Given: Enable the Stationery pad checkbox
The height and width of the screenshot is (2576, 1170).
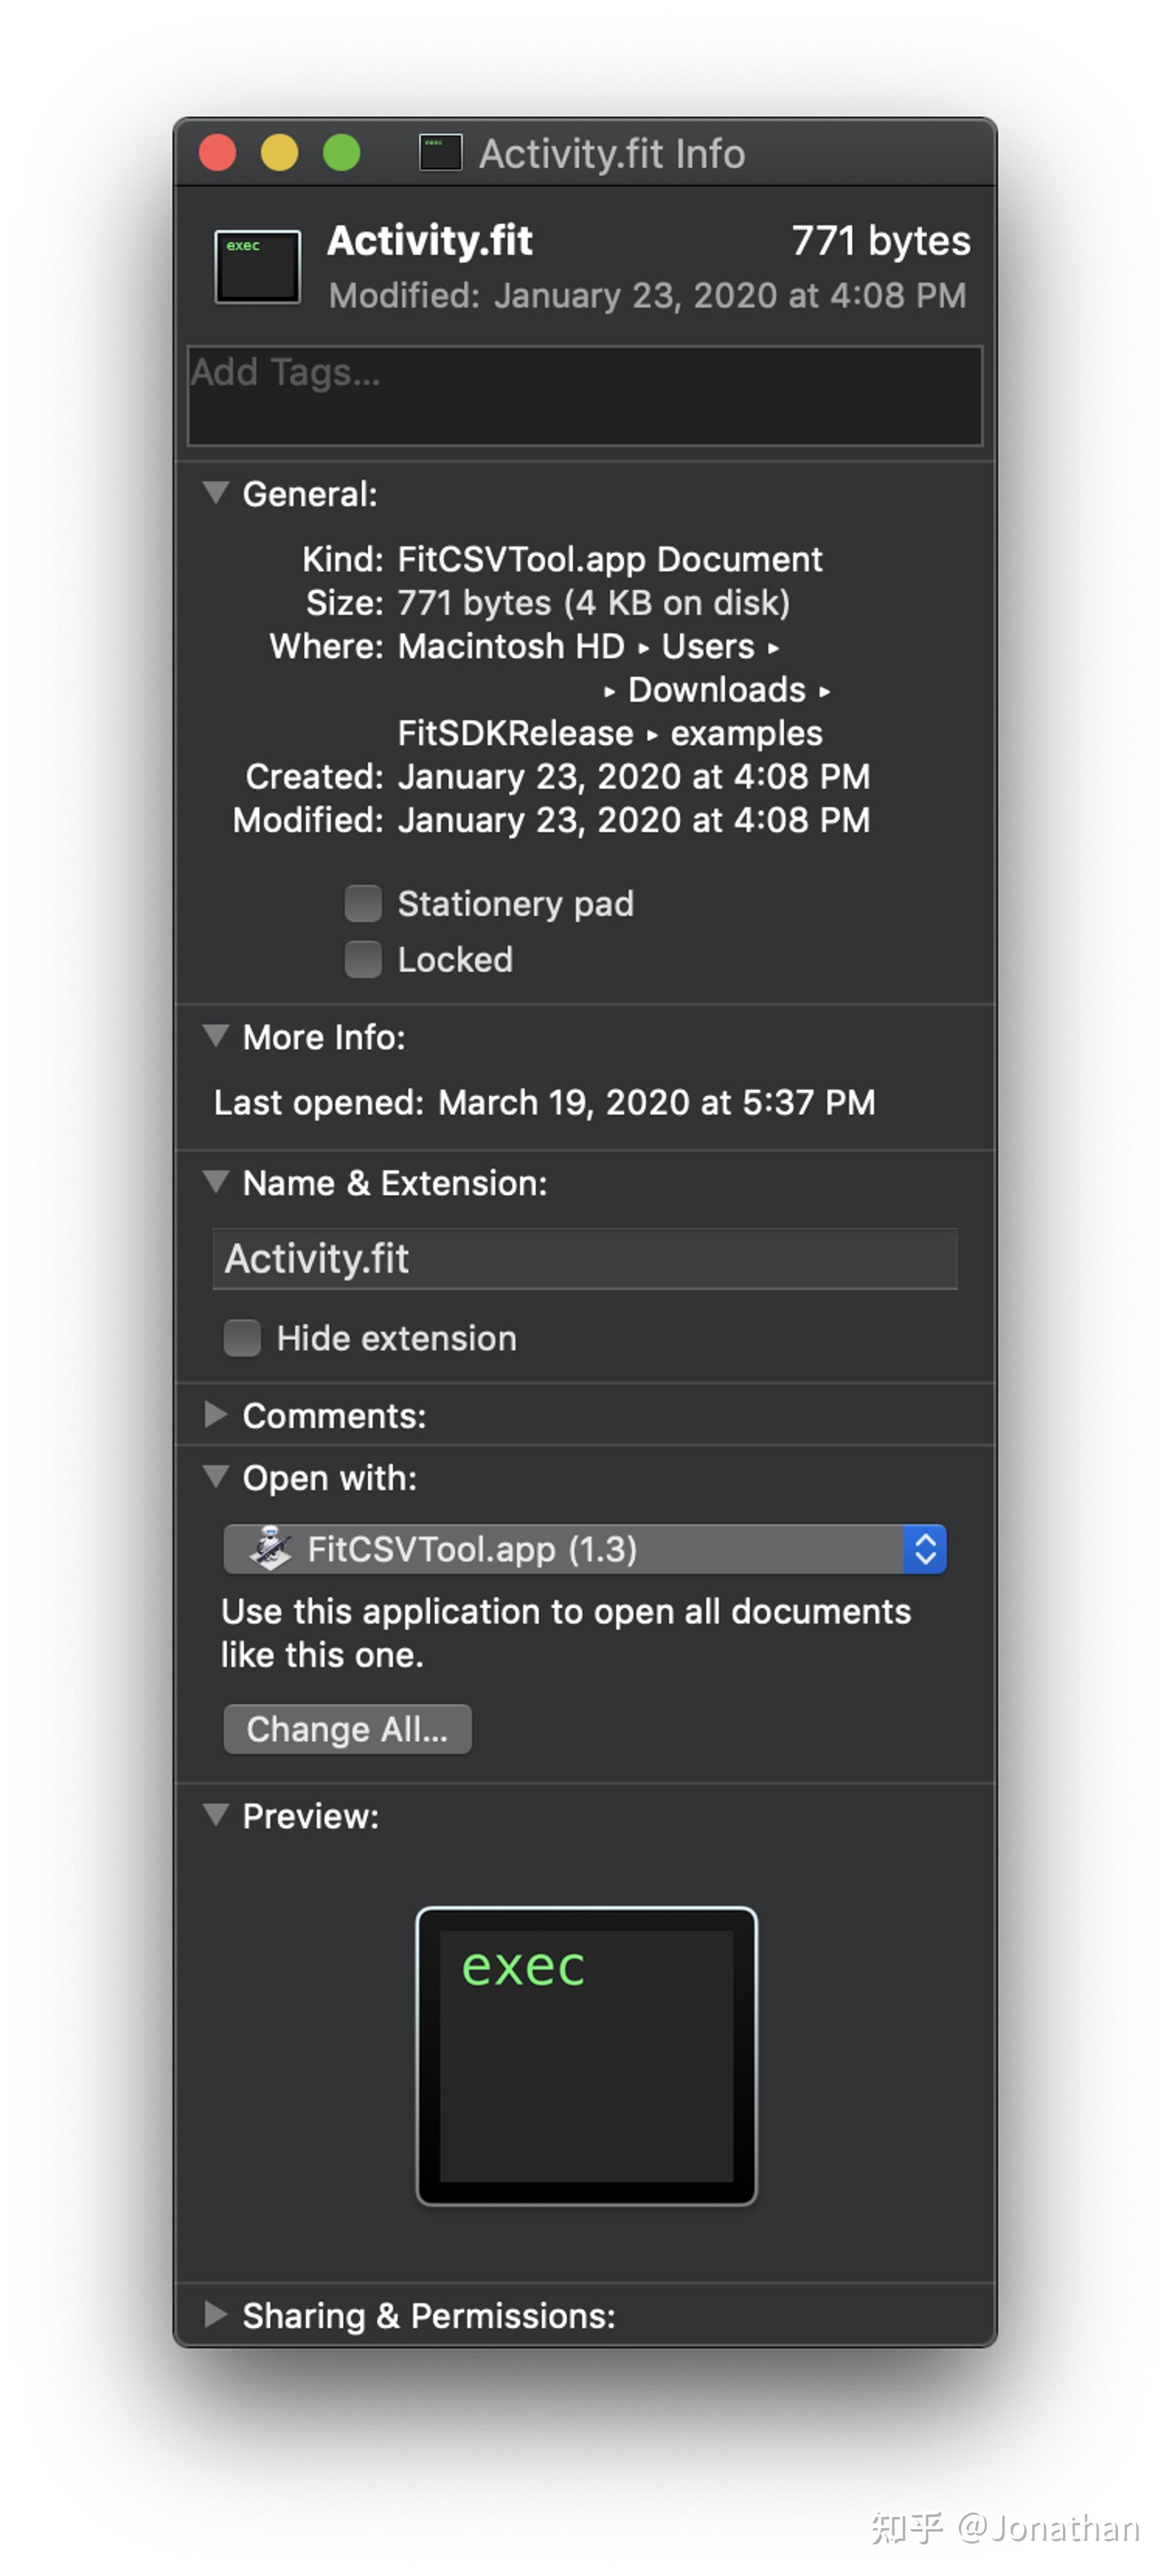Looking at the screenshot, I should [x=363, y=903].
